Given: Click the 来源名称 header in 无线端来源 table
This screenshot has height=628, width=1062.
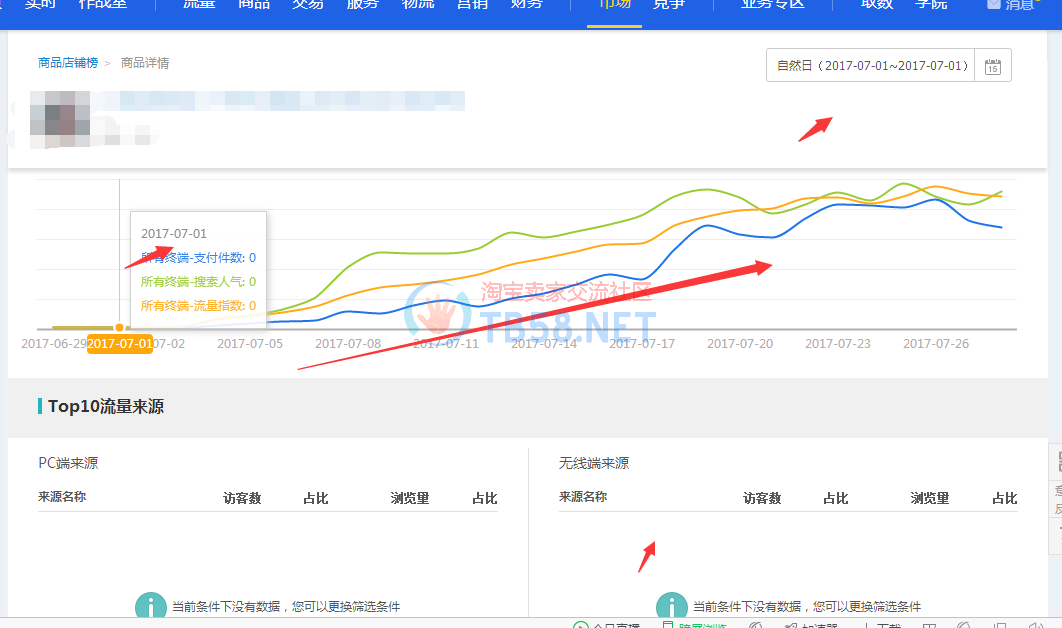Looking at the screenshot, I should coord(583,497).
